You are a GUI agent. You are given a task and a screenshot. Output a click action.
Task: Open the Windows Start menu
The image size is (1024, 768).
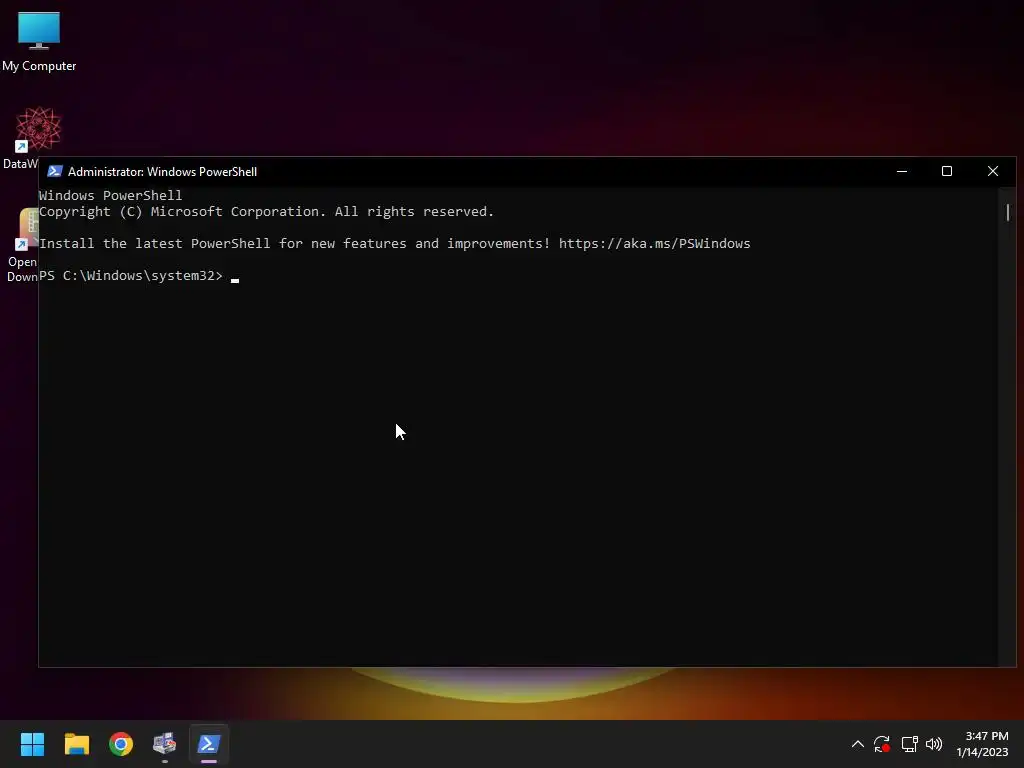tap(32, 744)
